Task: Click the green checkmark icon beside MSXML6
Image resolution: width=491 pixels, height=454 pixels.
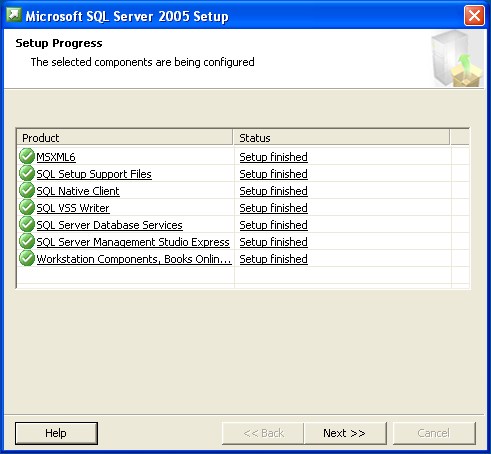Action: point(27,156)
